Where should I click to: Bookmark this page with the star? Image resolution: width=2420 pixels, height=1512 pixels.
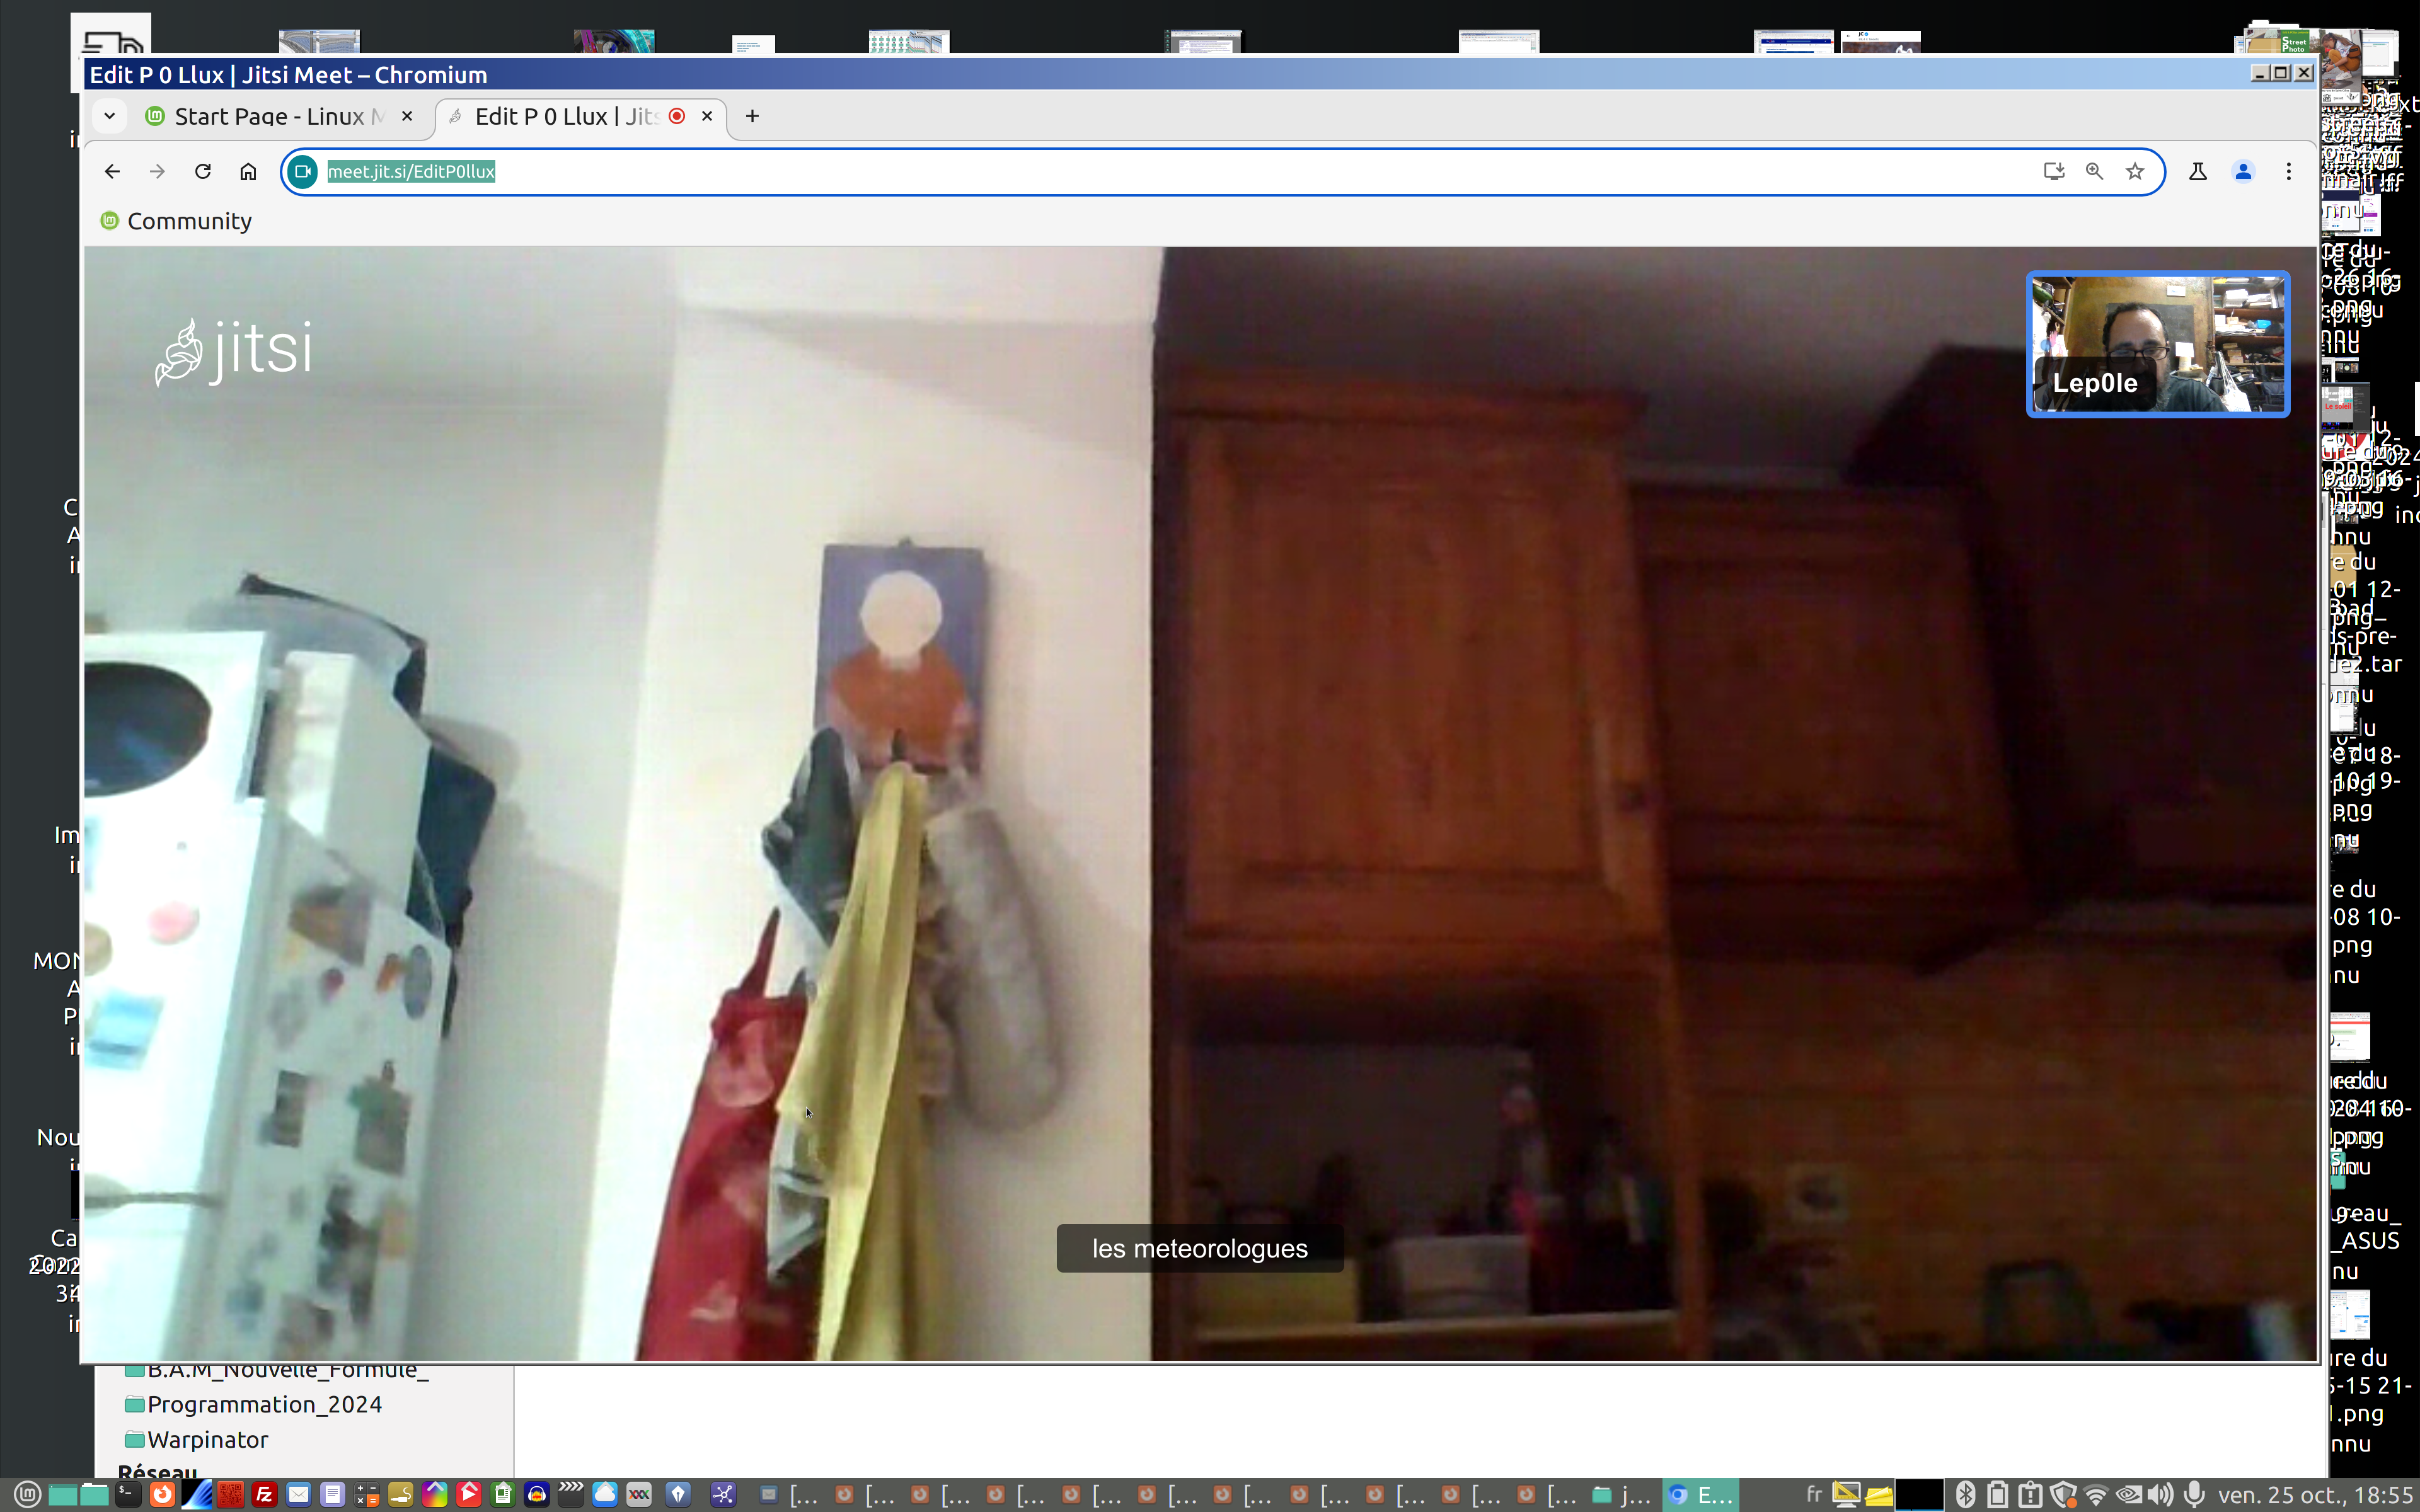pyautogui.click(x=2135, y=172)
